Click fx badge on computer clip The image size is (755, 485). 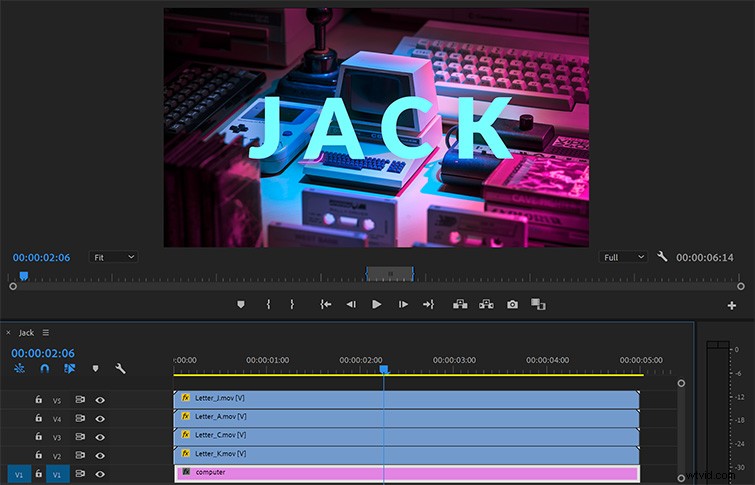coord(185,472)
